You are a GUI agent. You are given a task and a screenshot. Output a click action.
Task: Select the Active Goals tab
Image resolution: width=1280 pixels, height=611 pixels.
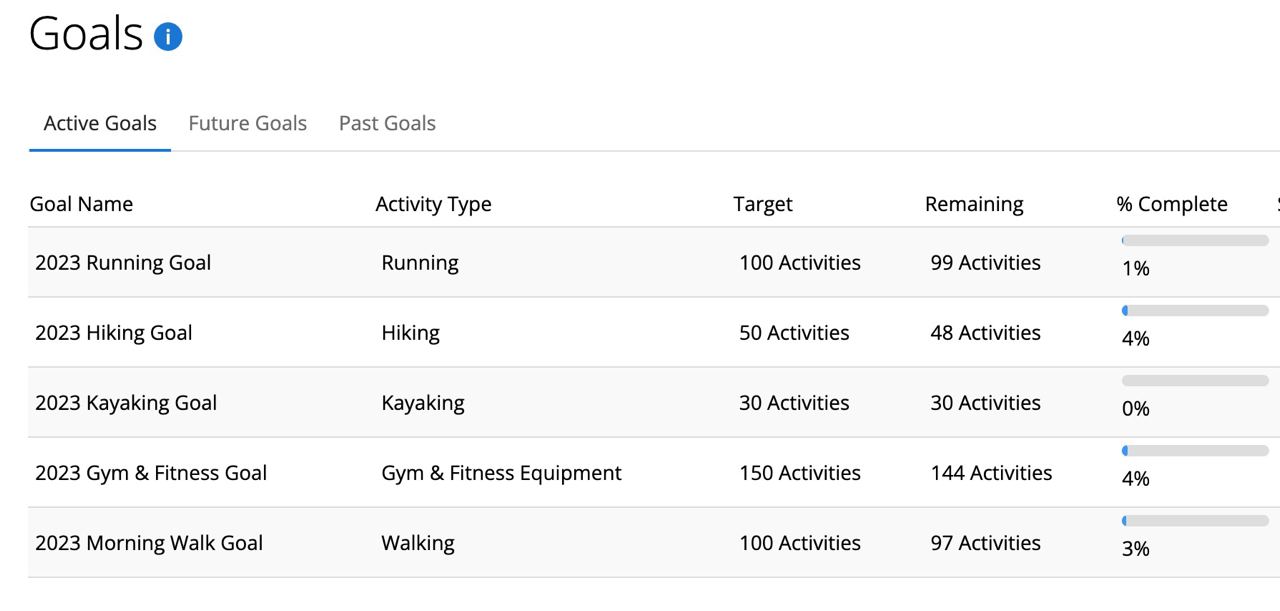point(100,123)
